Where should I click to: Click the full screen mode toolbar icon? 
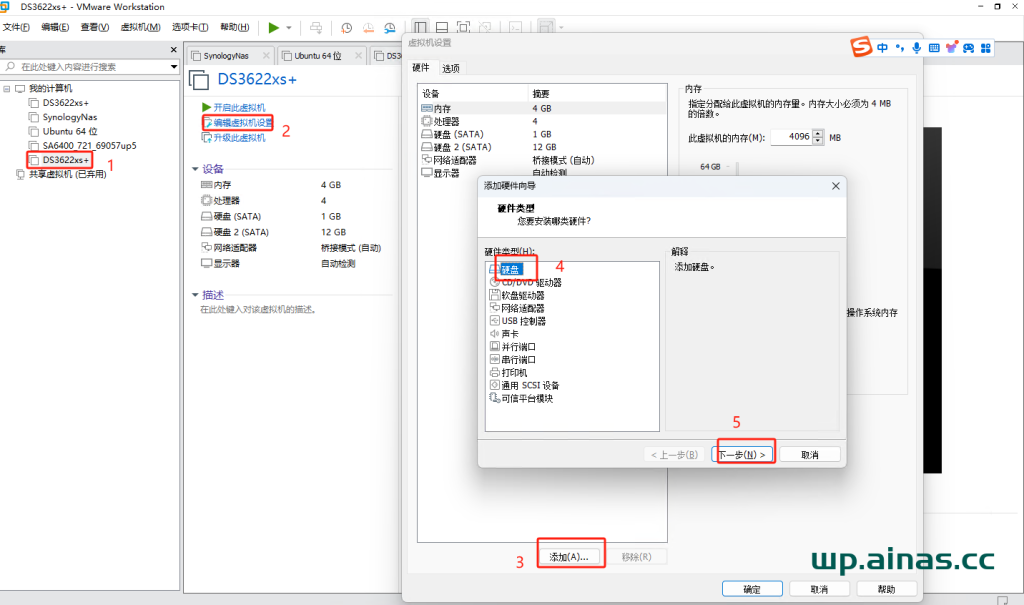pyautogui.click(x=464, y=27)
